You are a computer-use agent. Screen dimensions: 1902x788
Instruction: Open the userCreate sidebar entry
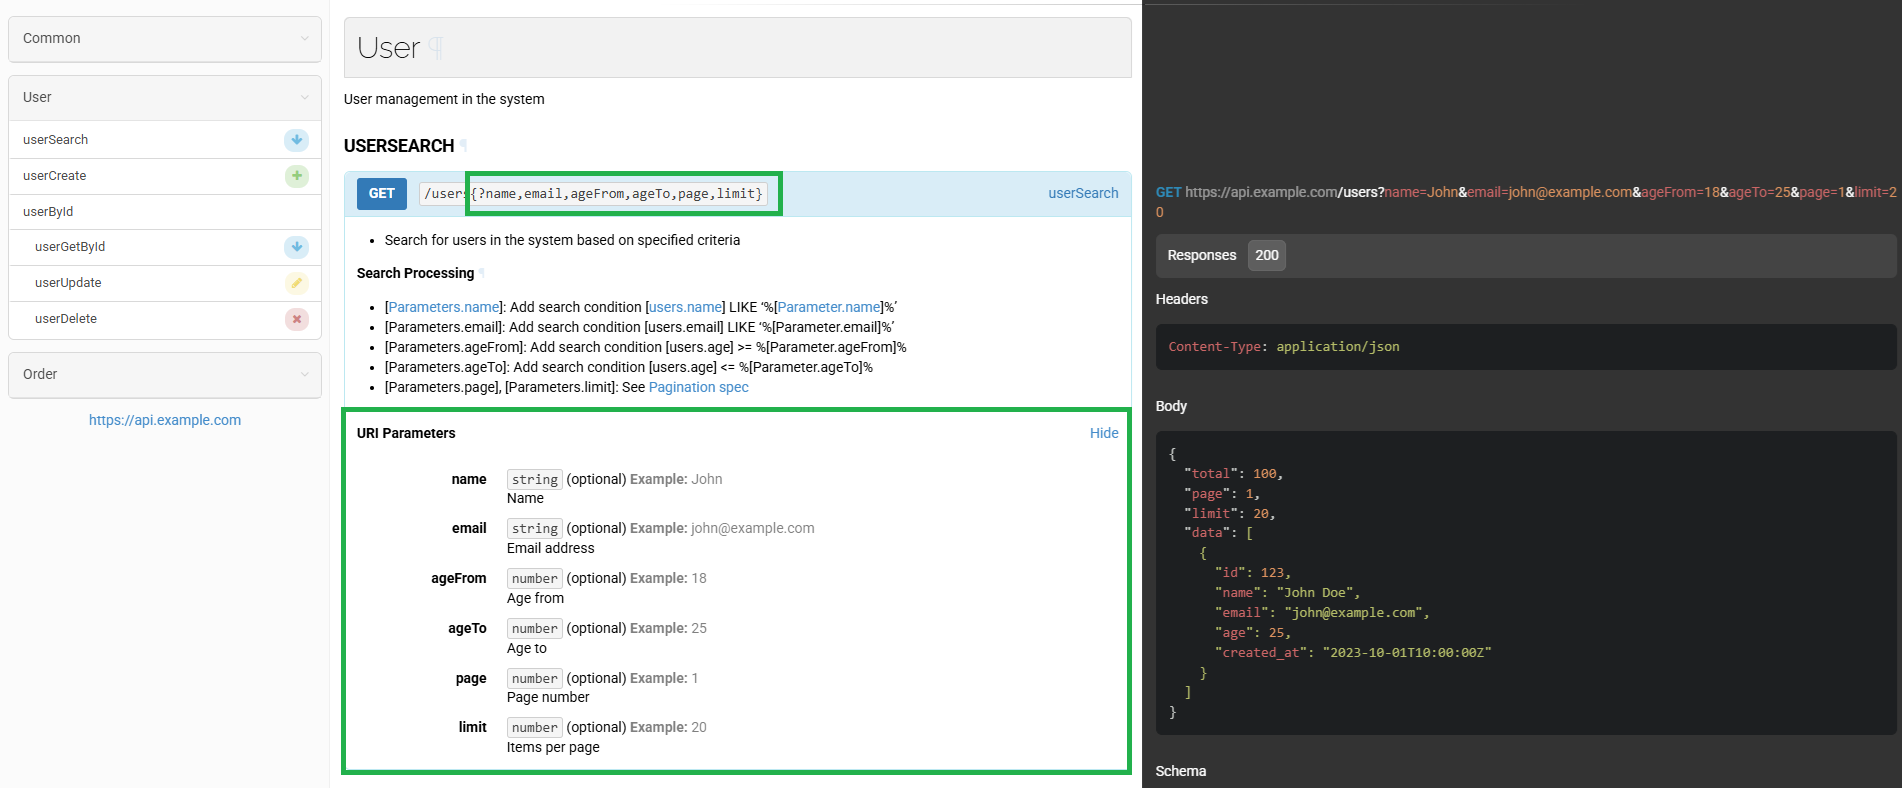point(55,176)
